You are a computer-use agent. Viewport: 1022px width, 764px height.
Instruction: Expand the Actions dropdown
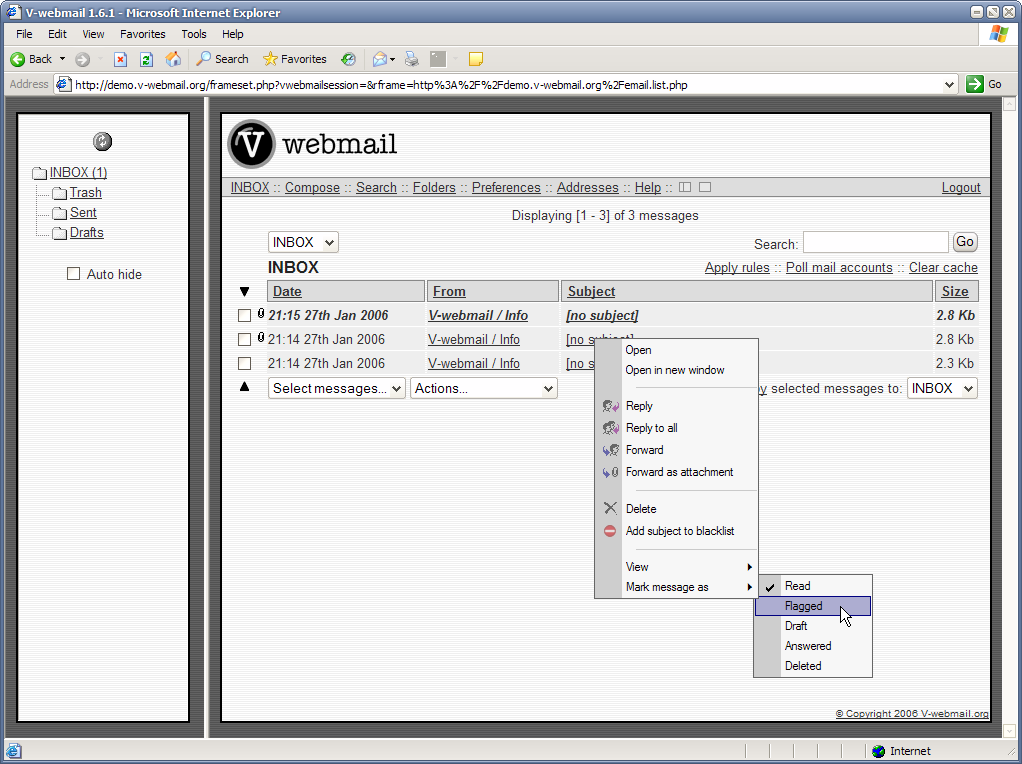484,389
